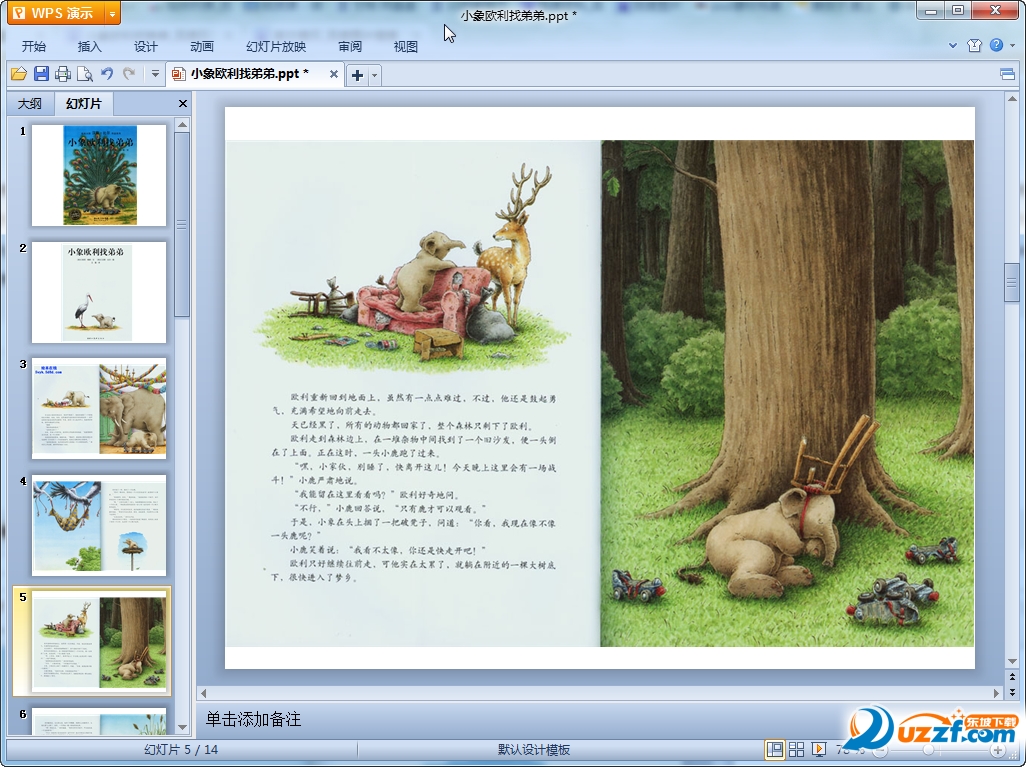The width and height of the screenshot is (1026, 767).
Task: Print the presentation using the printer icon
Action: [x=63, y=74]
